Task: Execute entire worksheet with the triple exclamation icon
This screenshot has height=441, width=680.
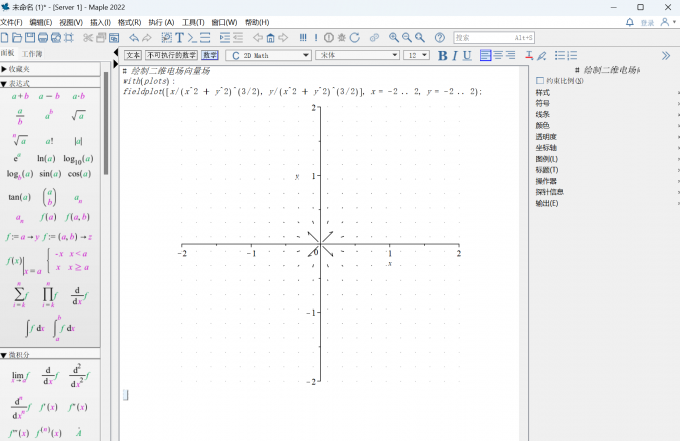Action: pos(303,38)
